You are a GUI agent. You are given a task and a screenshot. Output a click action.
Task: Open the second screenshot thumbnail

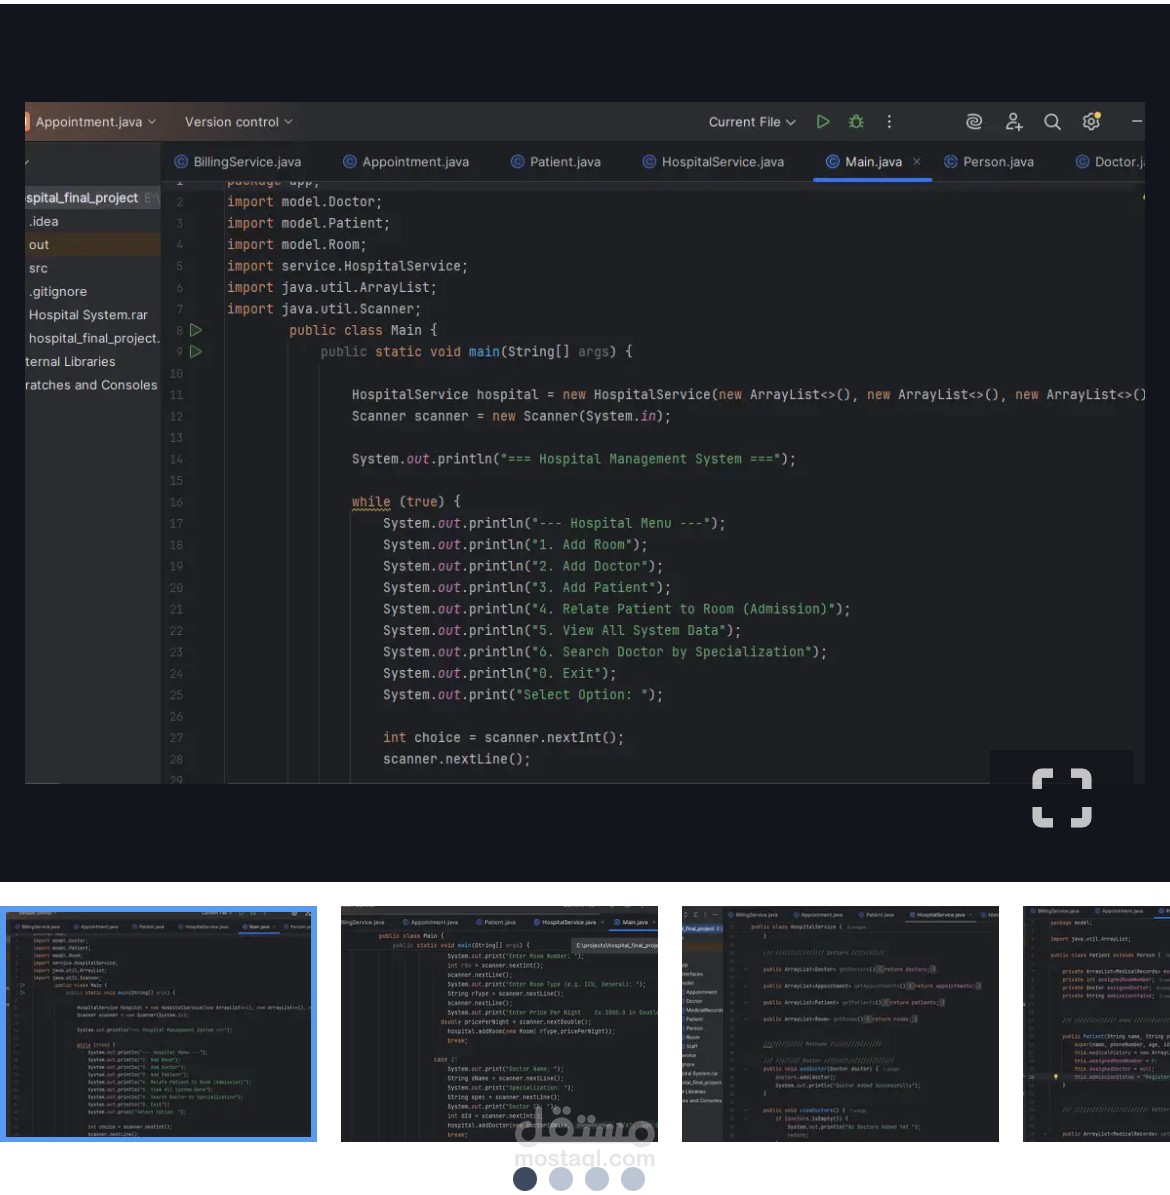[x=499, y=1024]
